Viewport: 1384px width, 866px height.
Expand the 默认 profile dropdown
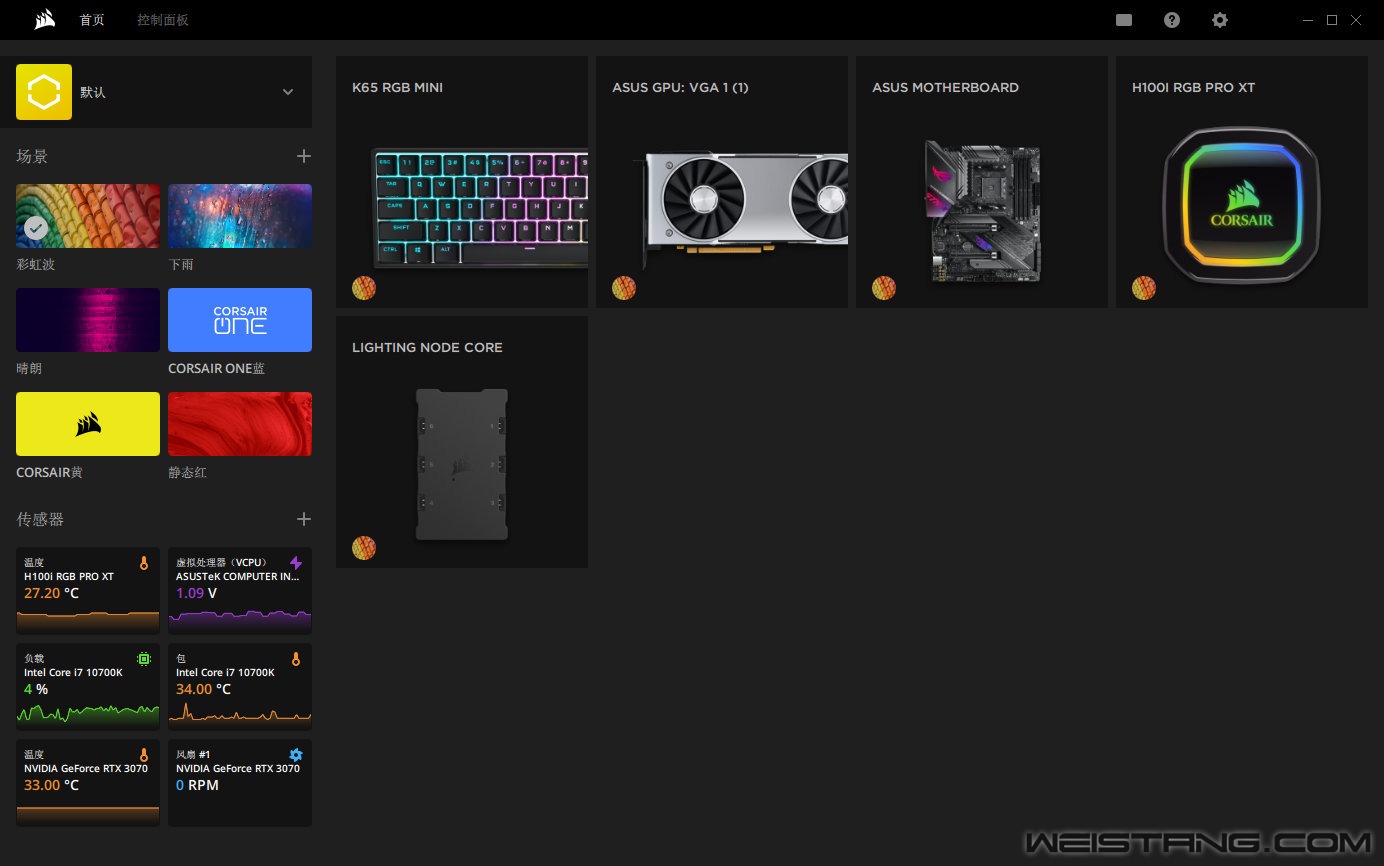[x=288, y=92]
